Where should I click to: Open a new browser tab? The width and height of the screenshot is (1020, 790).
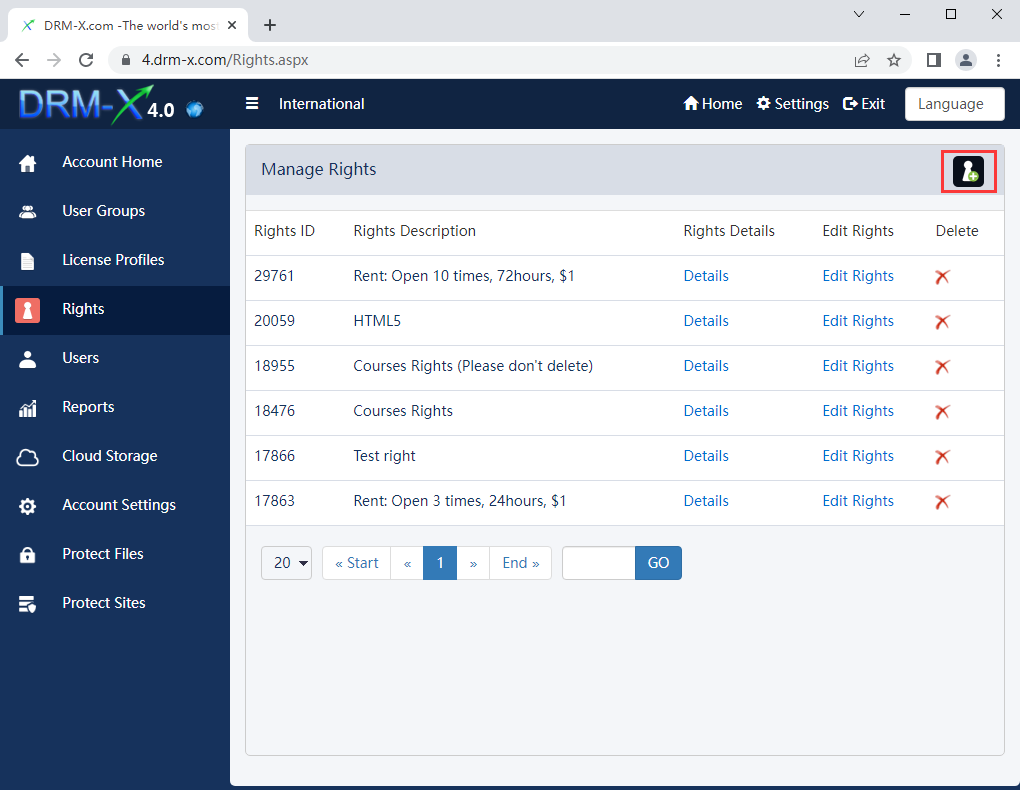tap(270, 25)
